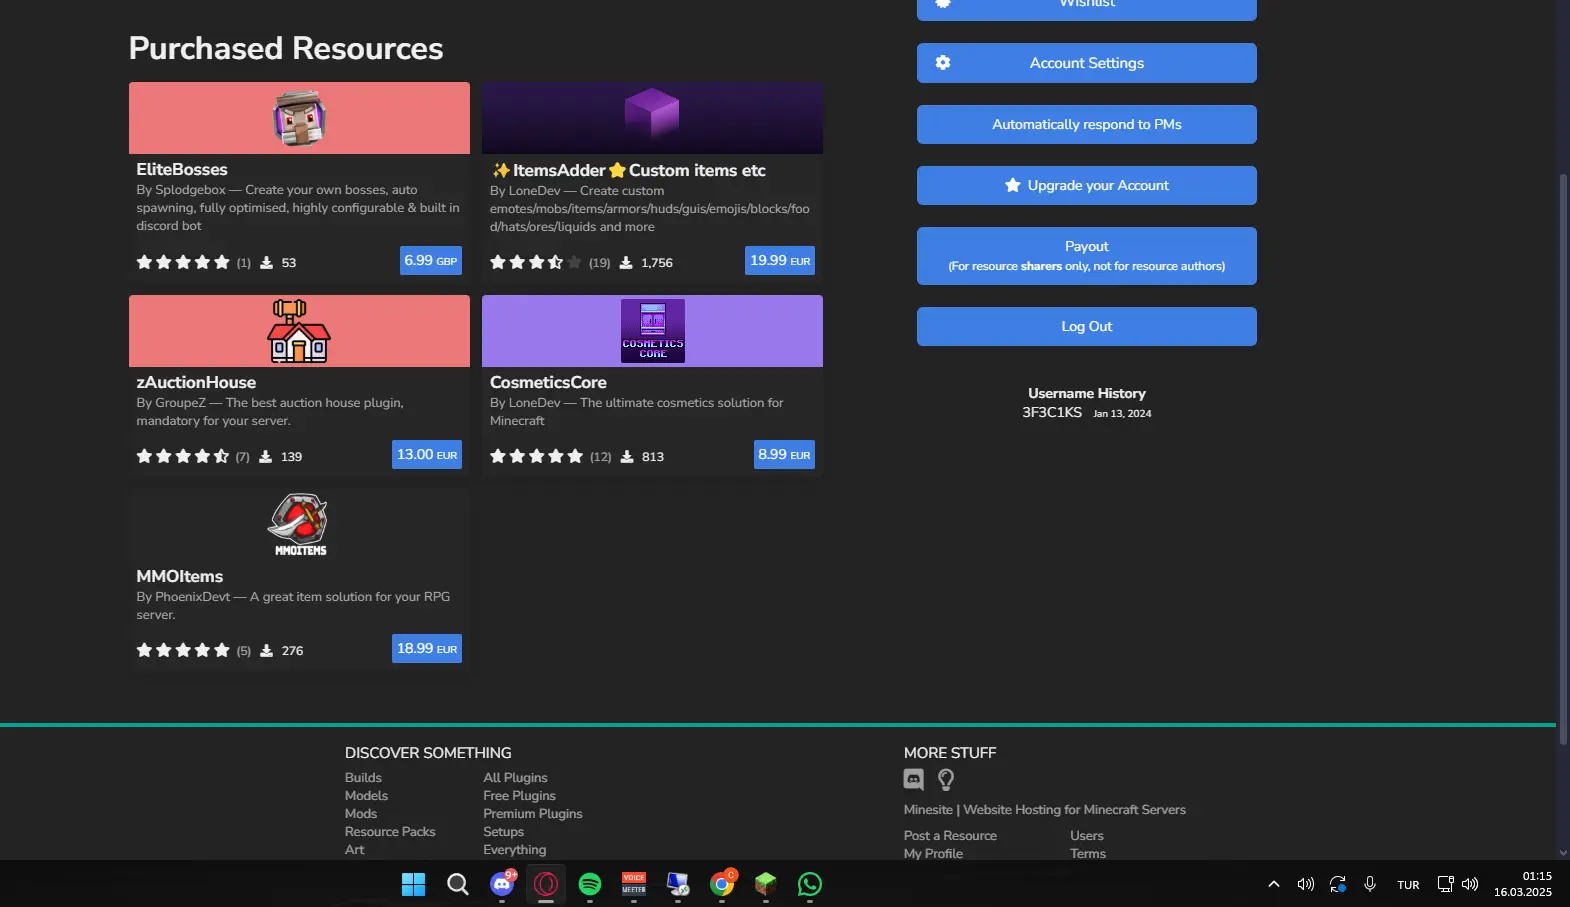
Task: Open the Premium Plugins footer link
Action: (x=533, y=814)
